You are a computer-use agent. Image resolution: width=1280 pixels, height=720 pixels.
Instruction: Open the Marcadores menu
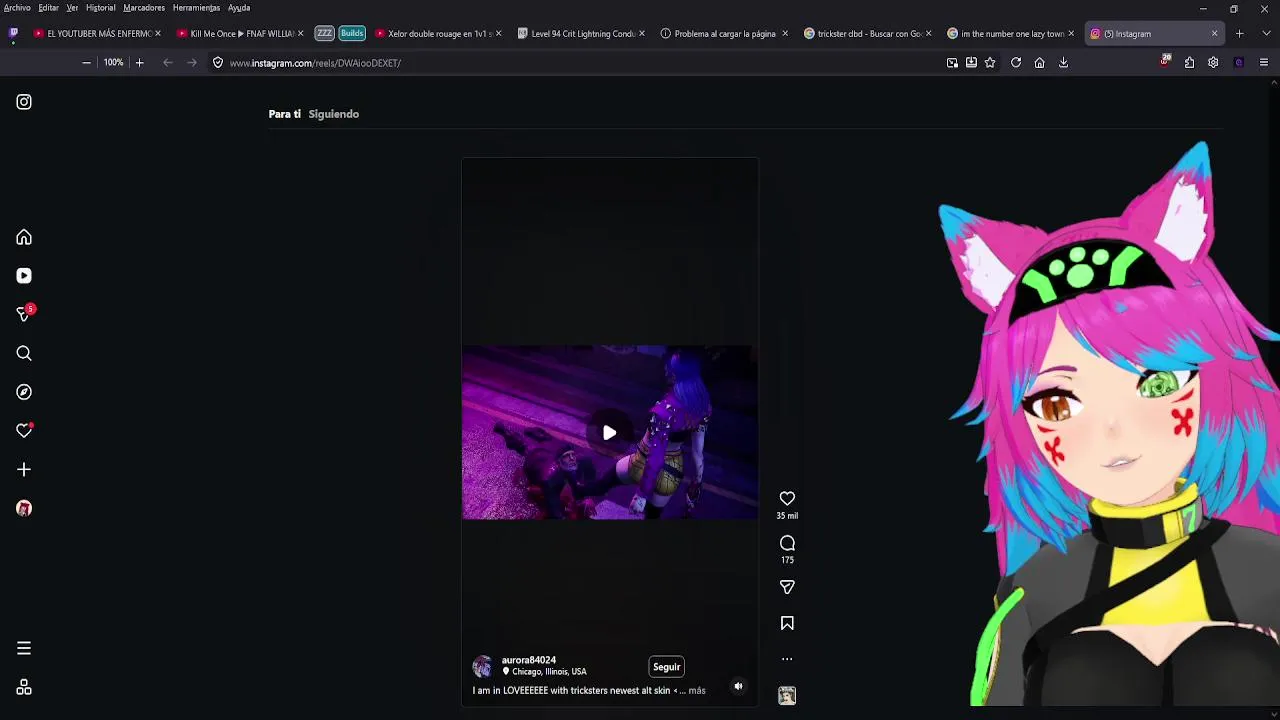point(144,8)
